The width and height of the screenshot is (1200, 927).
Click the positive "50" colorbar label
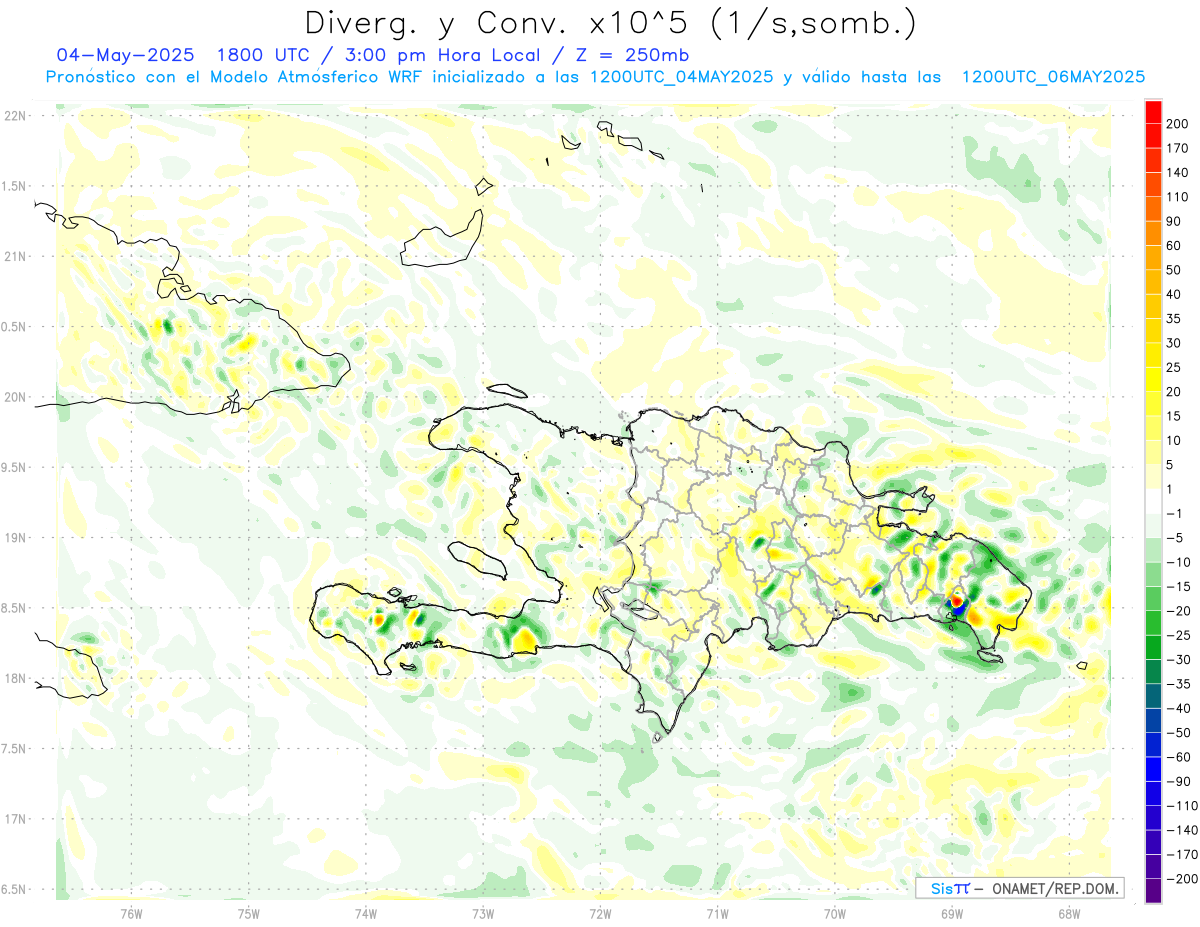pos(1174,270)
